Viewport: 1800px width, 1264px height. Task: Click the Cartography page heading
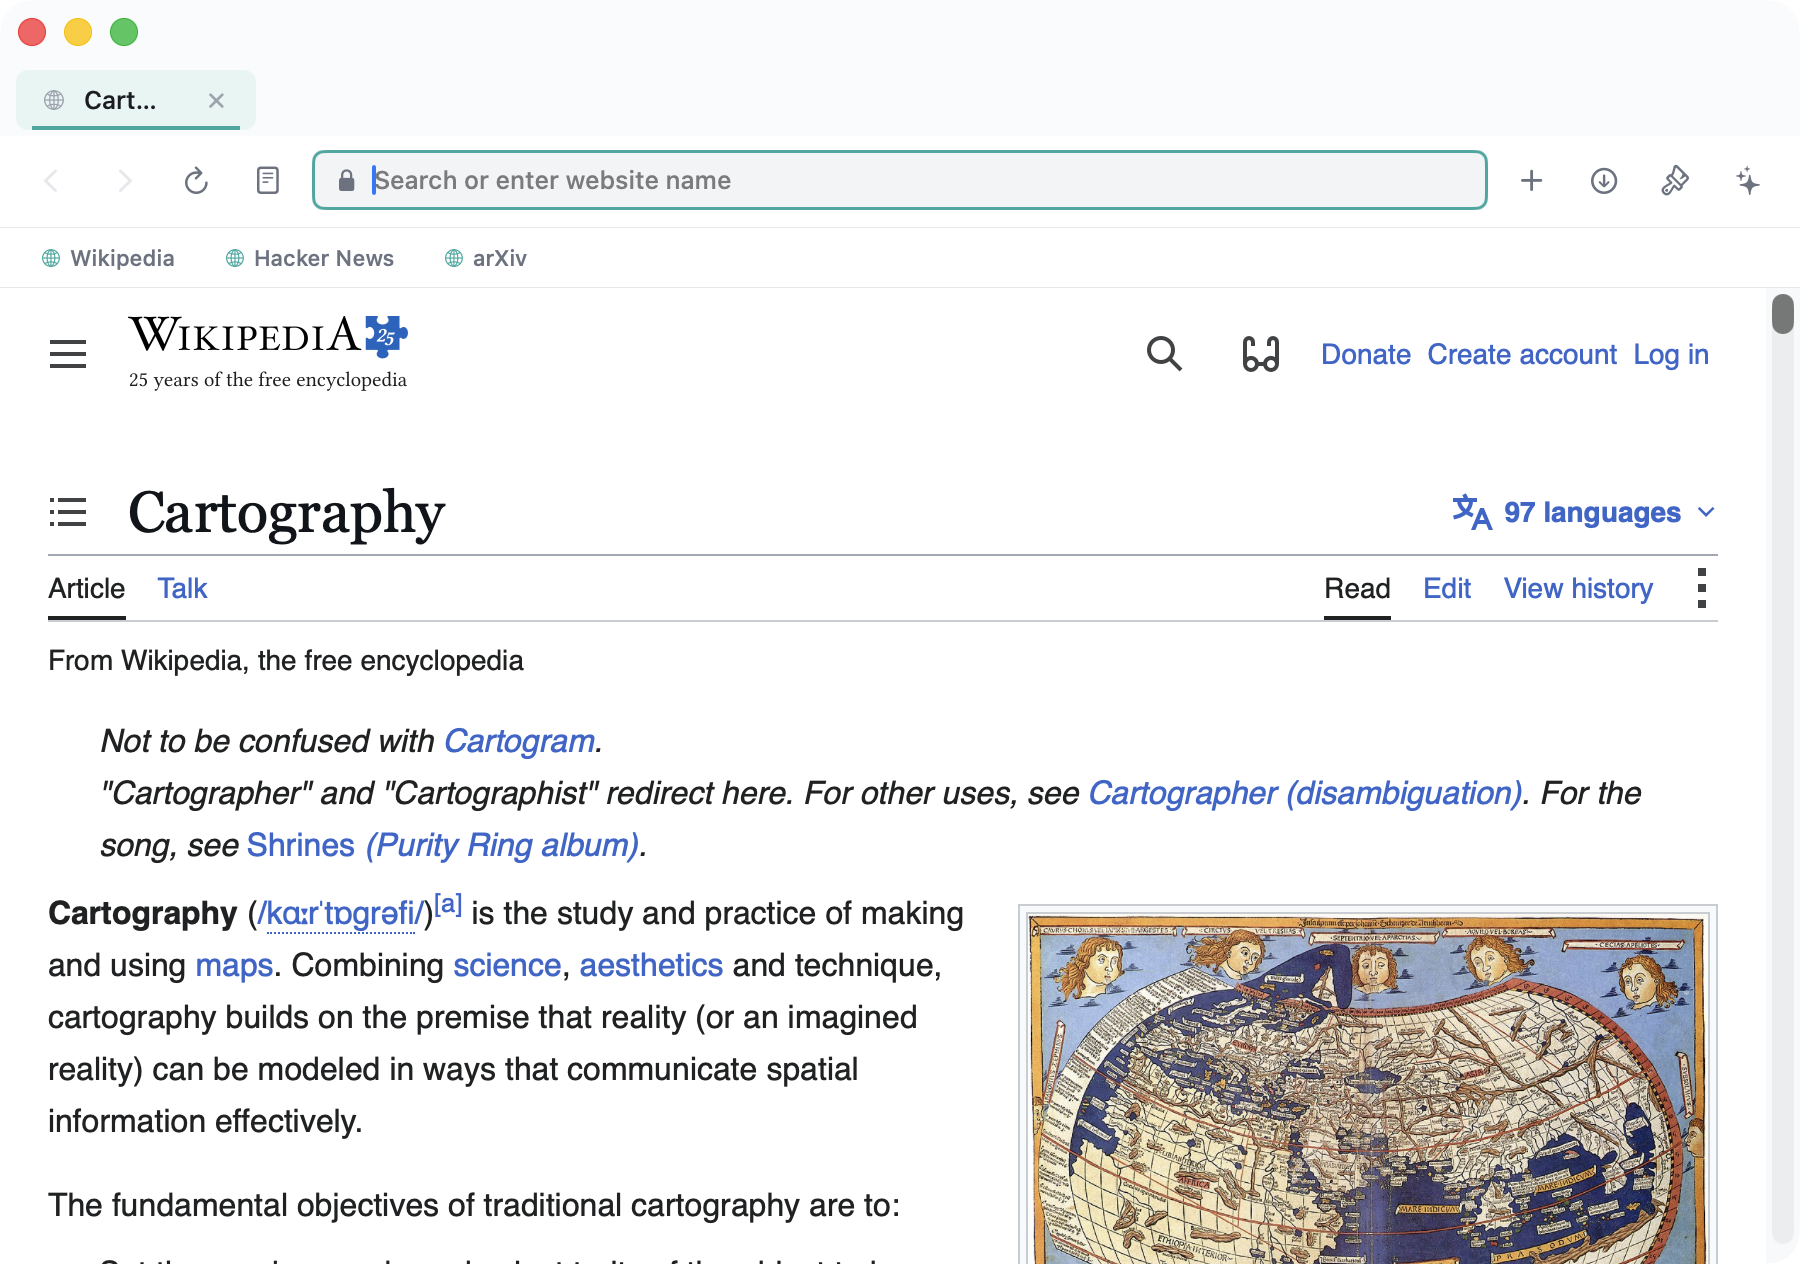click(287, 512)
